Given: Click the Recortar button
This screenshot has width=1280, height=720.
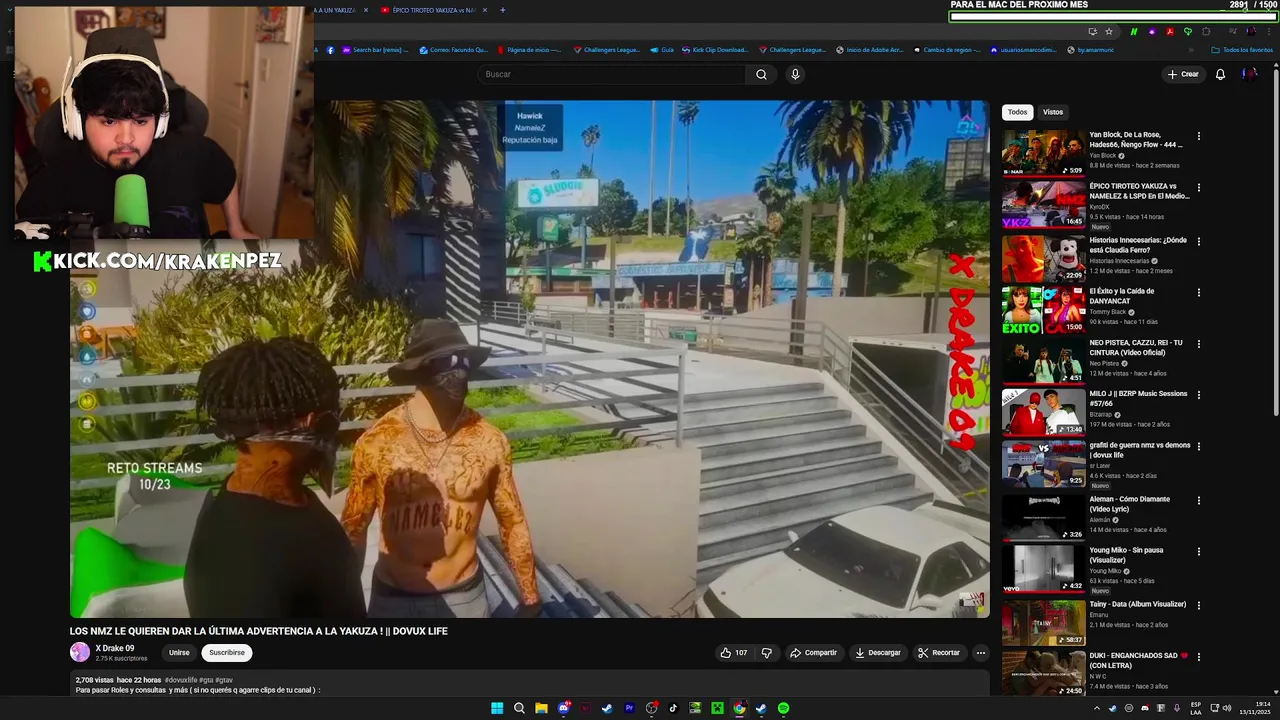Looking at the screenshot, I should click(x=939, y=653).
